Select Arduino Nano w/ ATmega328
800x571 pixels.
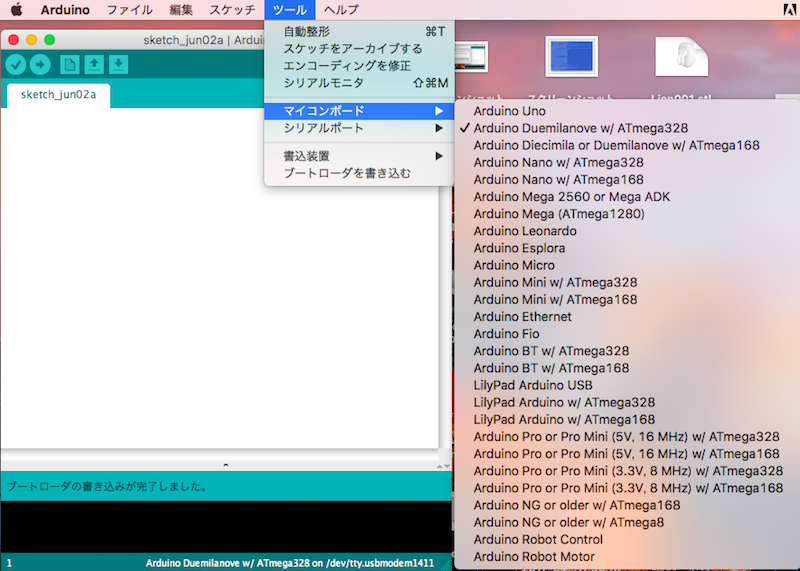pos(627,162)
